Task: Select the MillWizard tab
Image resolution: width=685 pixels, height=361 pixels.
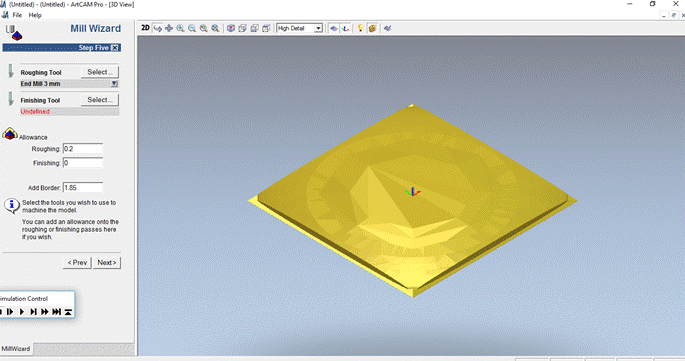Action: [x=16, y=349]
